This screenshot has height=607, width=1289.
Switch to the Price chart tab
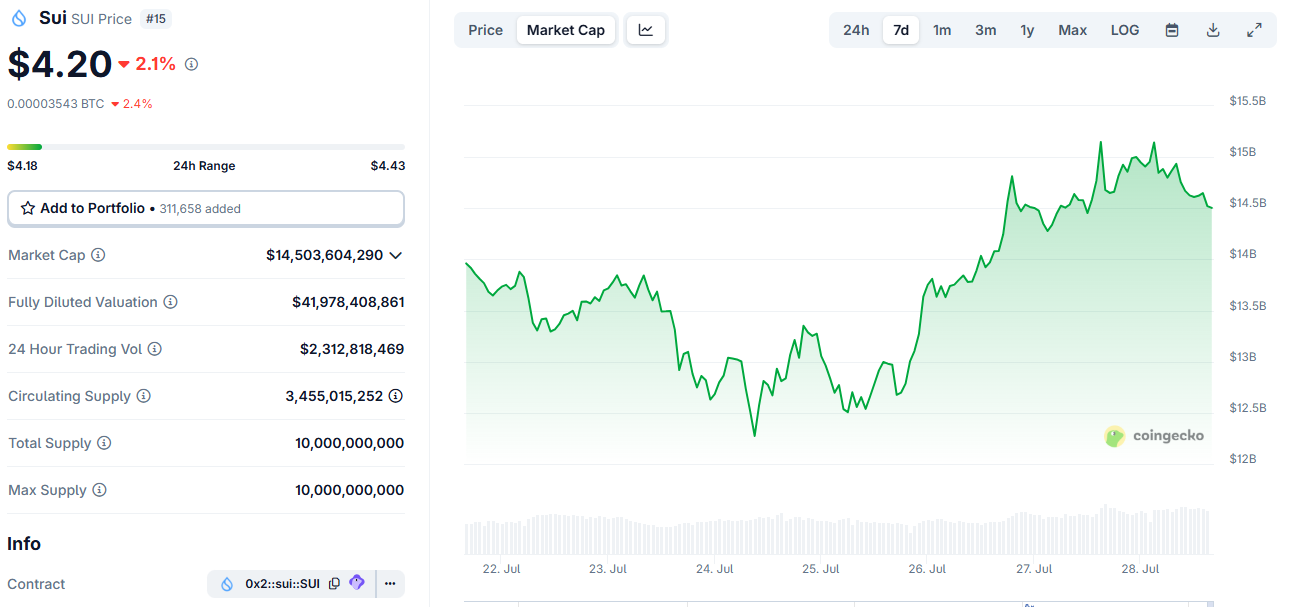click(486, 30)
